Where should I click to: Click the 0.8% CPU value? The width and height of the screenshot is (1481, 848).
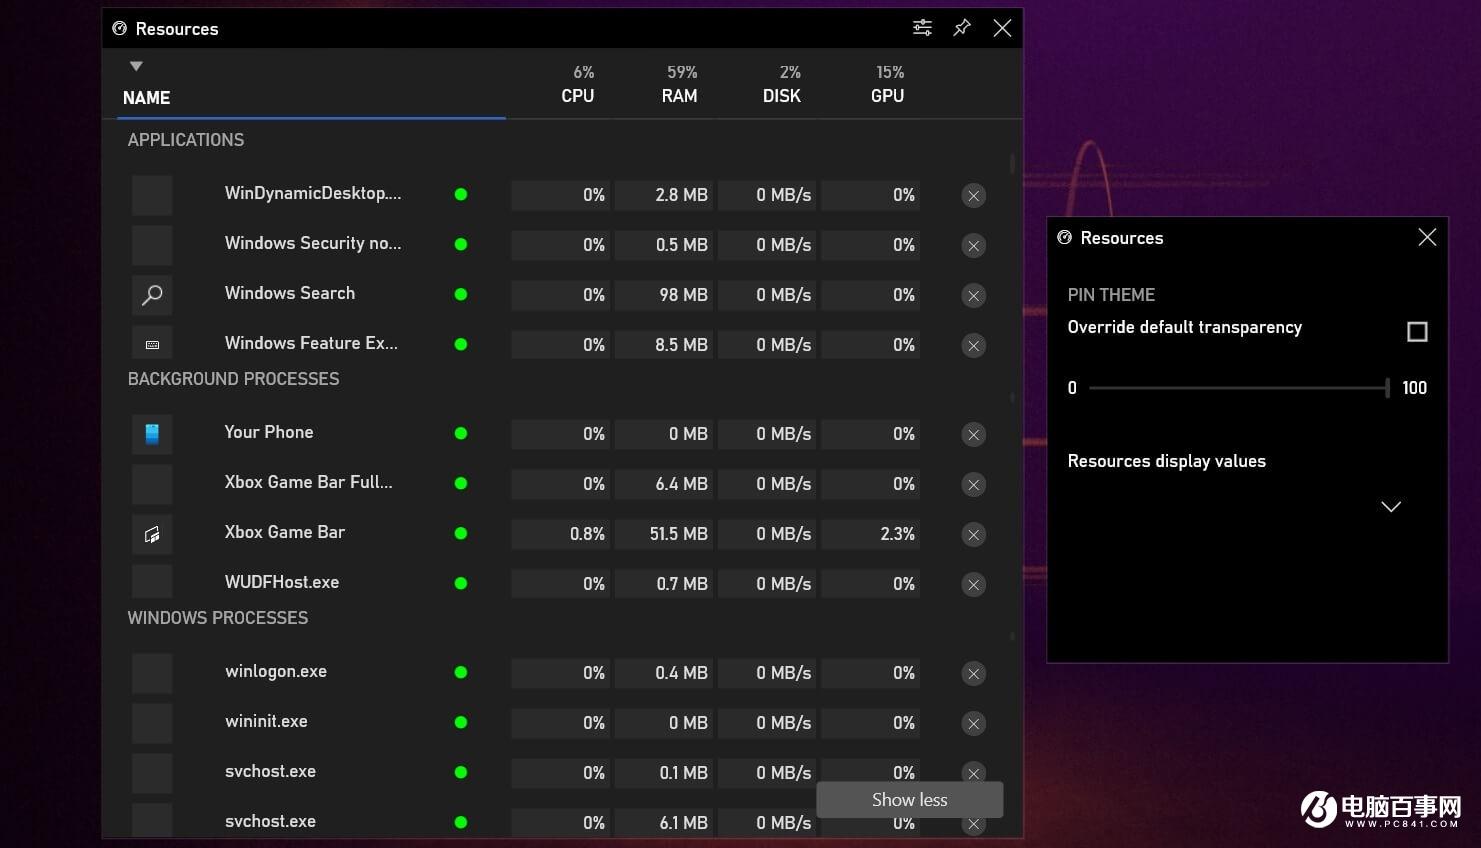click(x=587, y=534)
